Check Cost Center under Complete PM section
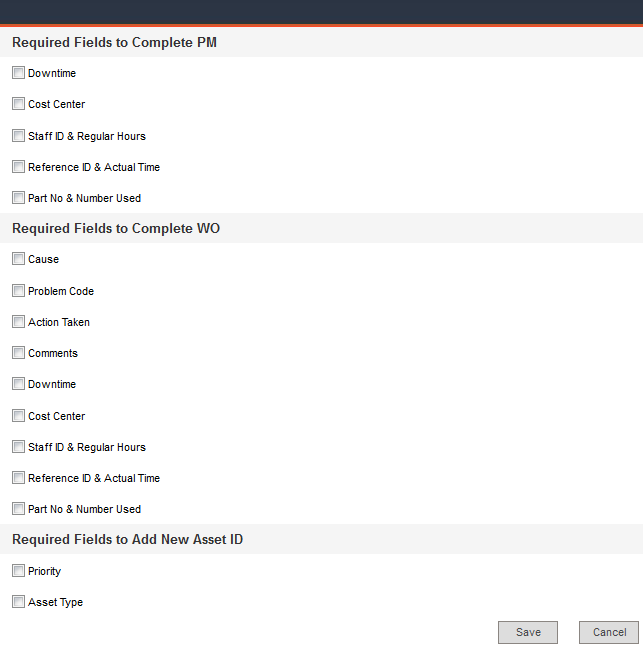643x649 pixels. coord(18,104)
